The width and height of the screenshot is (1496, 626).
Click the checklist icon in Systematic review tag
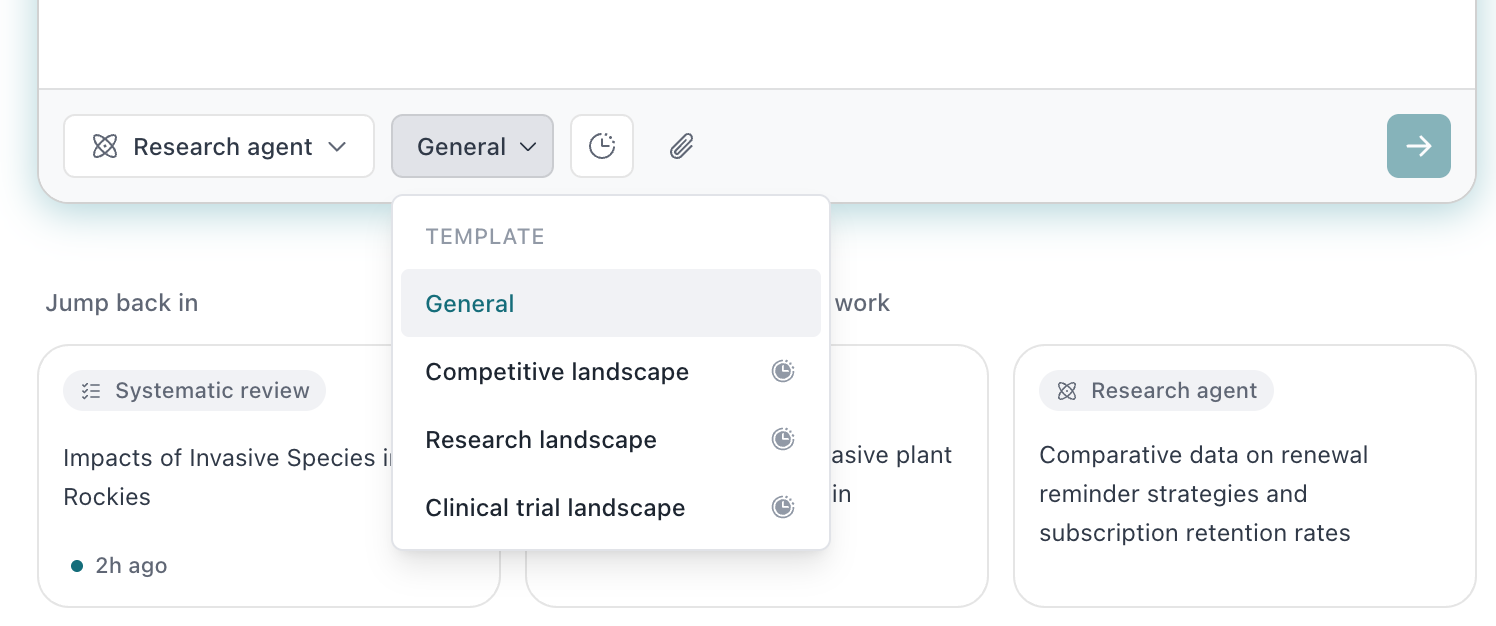(91, 391)
